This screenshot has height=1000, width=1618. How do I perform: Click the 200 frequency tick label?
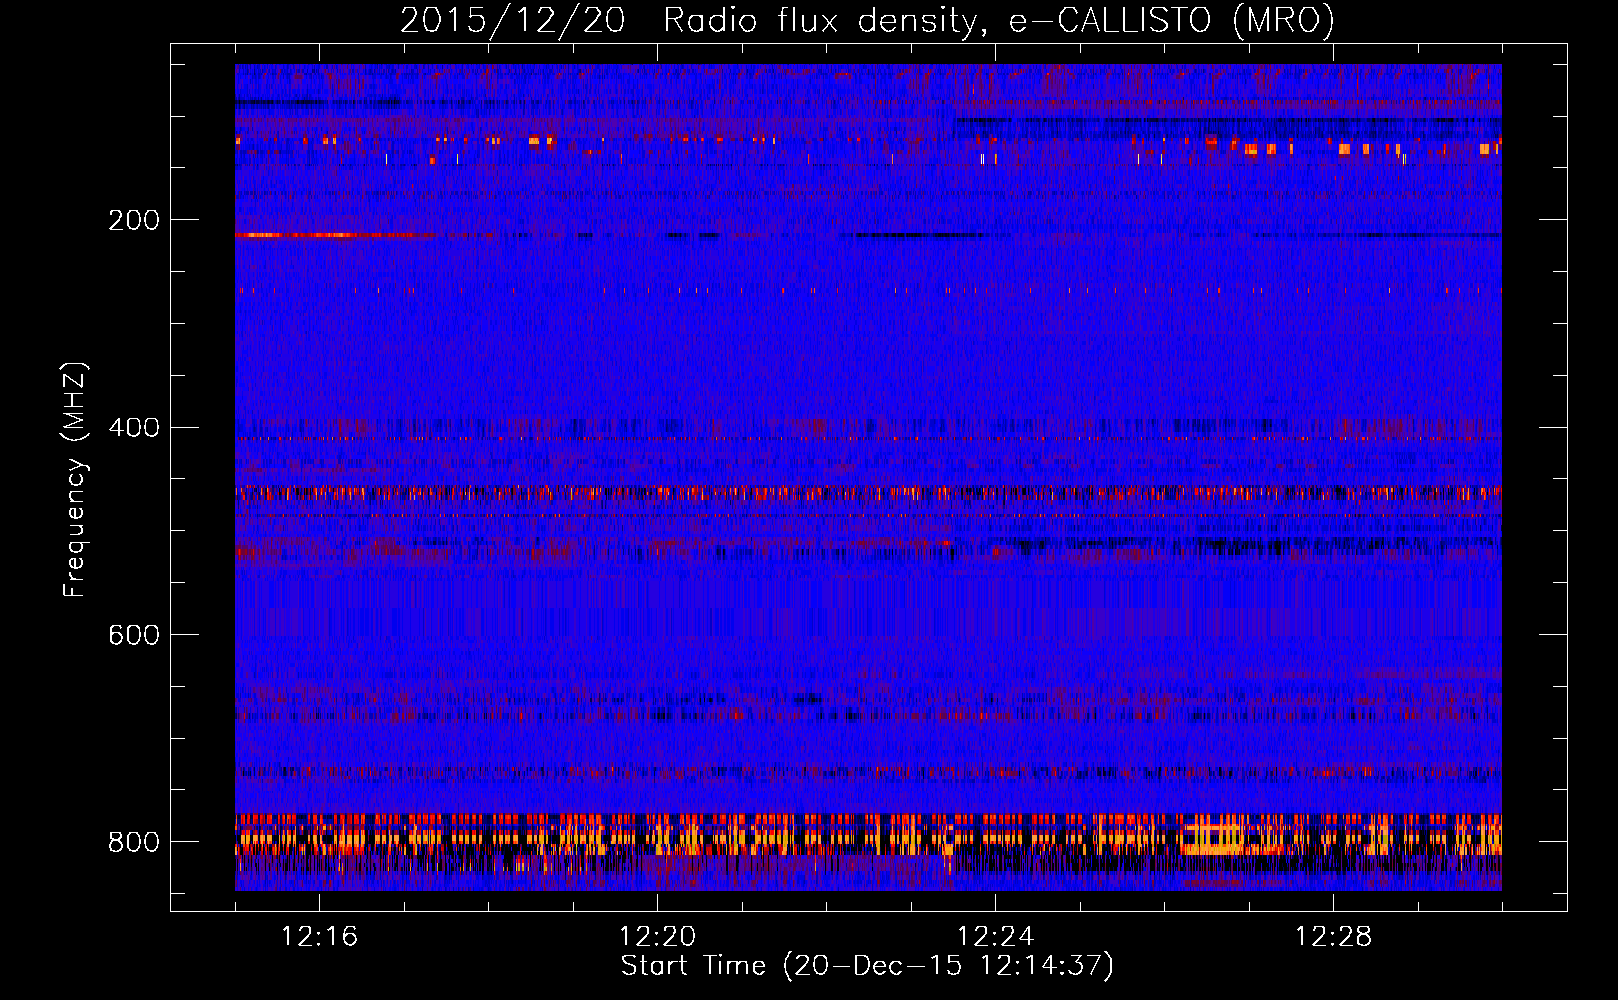pos(134,220)
